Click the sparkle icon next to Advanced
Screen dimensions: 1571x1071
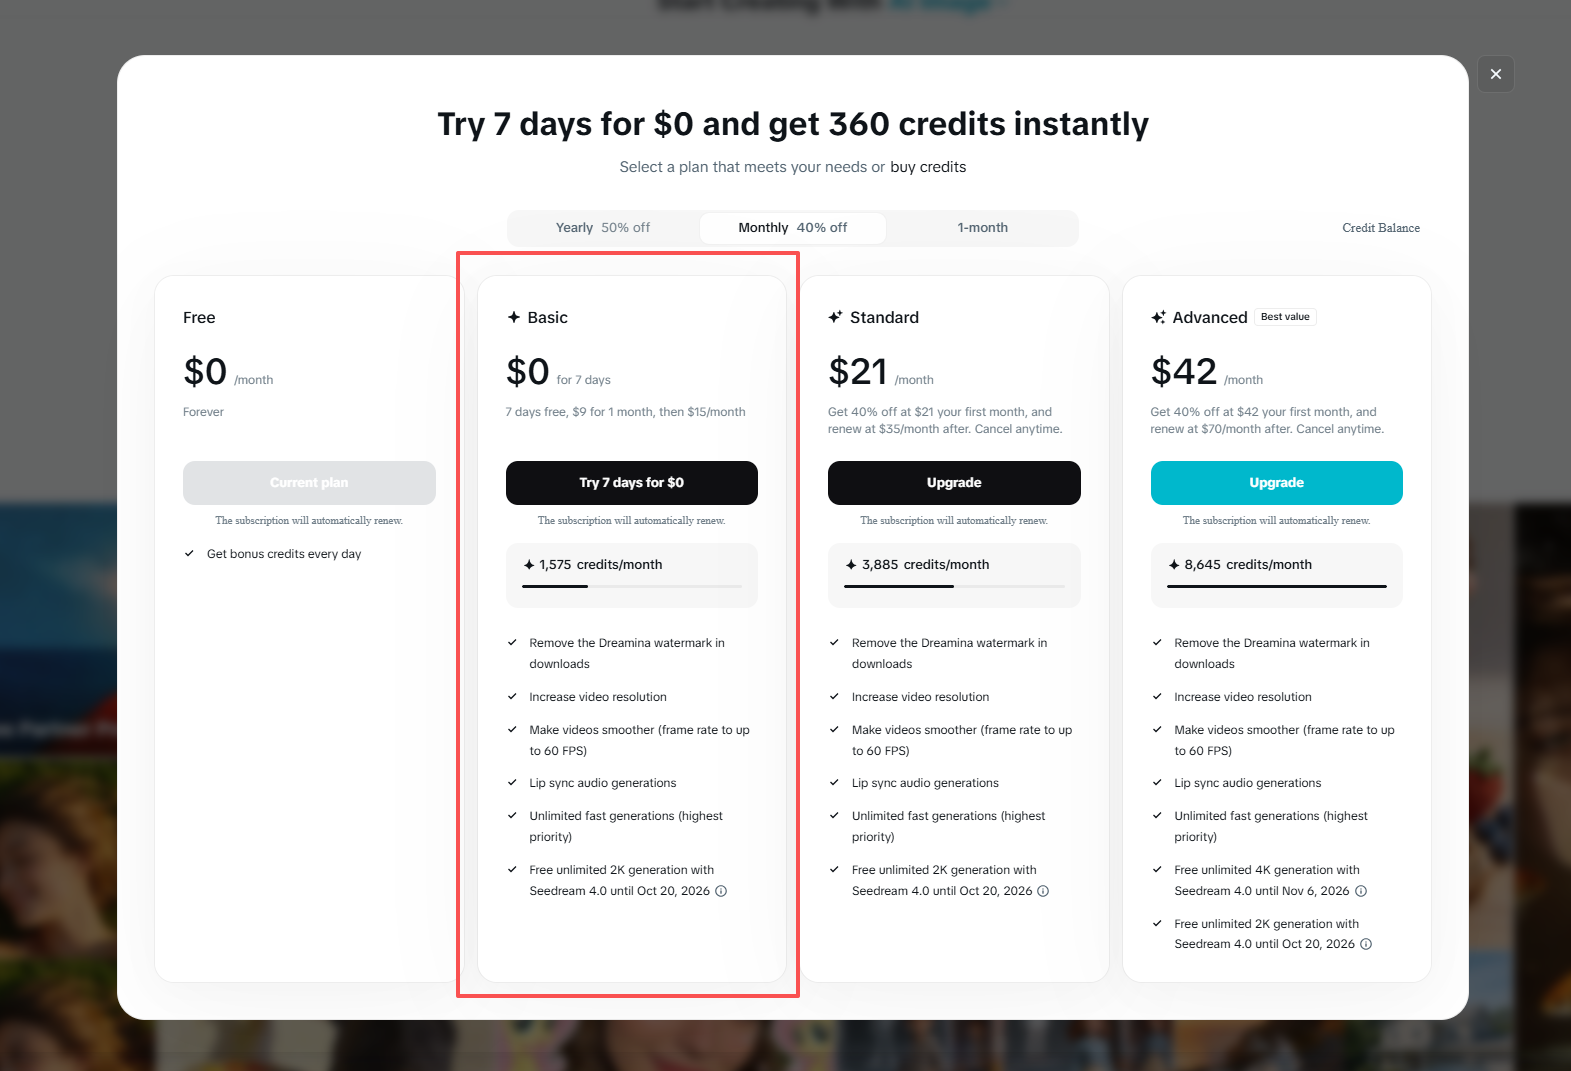pyautogui.click(x=1158, y=317)
